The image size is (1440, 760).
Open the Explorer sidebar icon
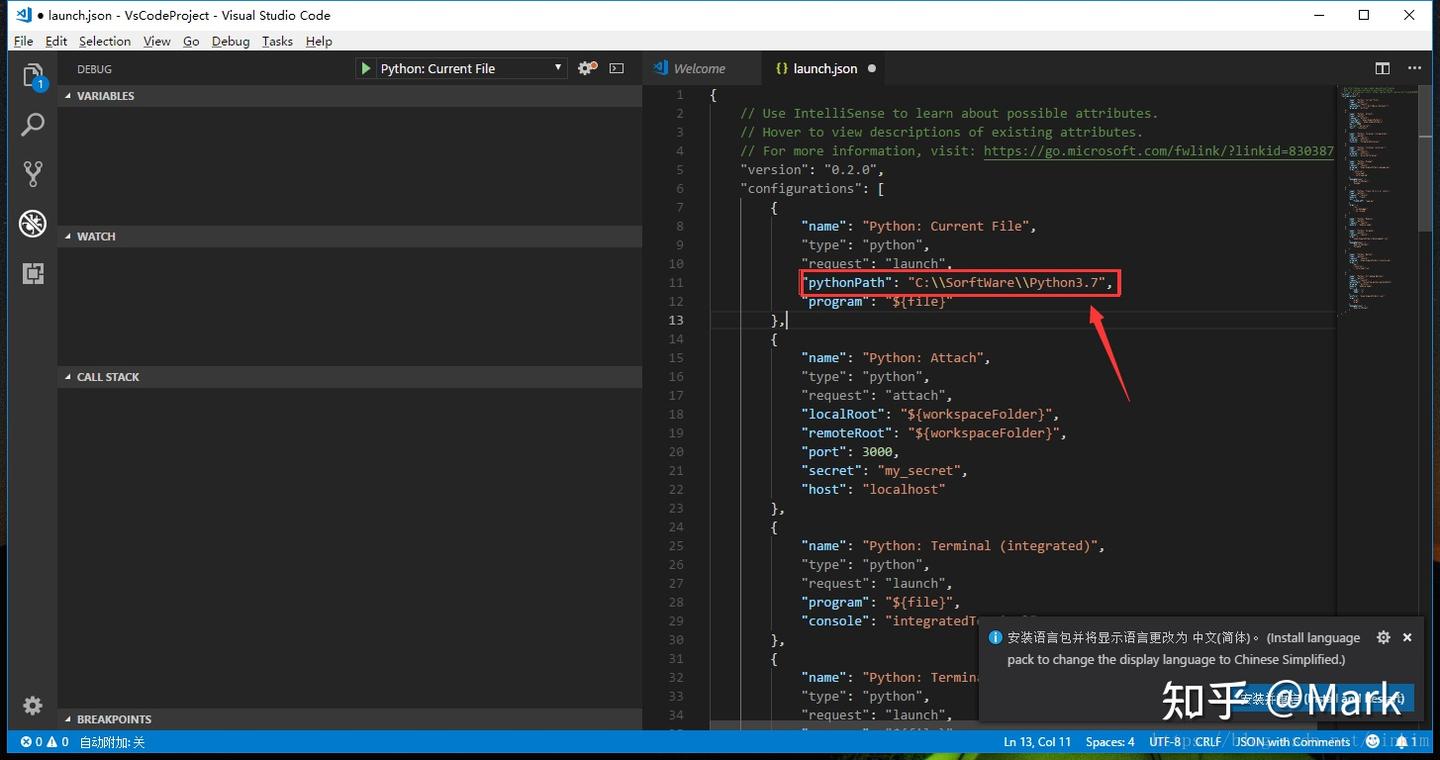[x=33, y=75]
